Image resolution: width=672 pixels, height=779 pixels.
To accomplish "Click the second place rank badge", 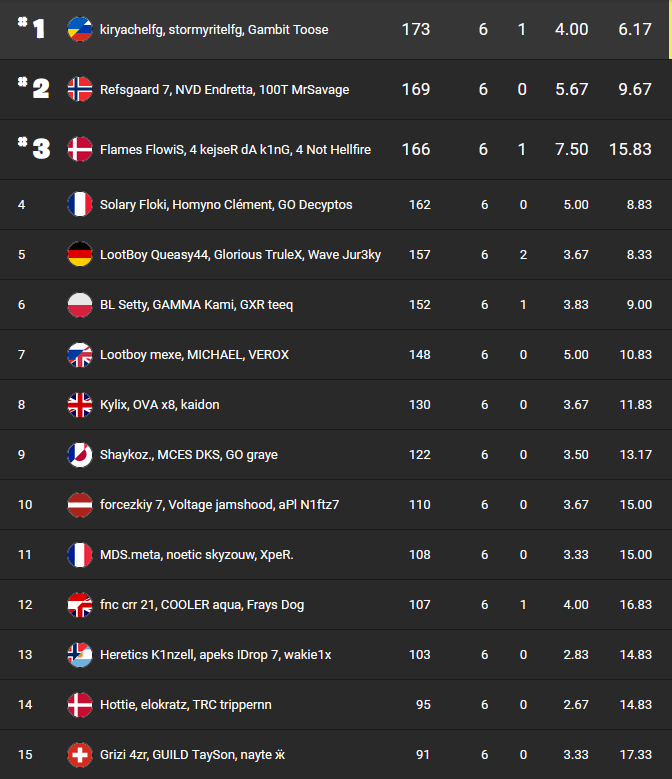I will click(33, 88).
